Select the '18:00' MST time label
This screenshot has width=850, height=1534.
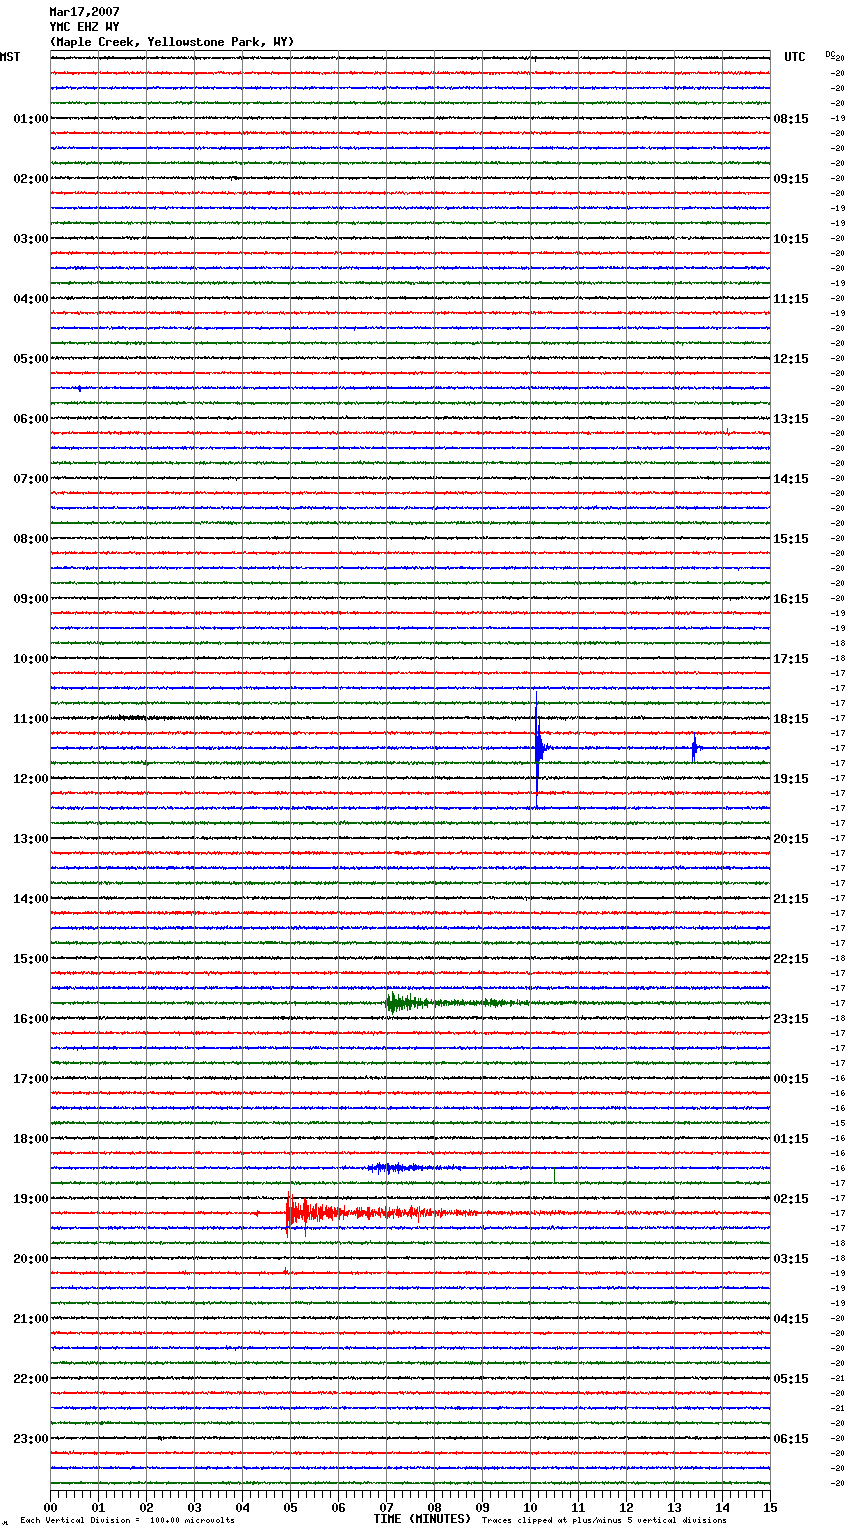[30, 1139]
